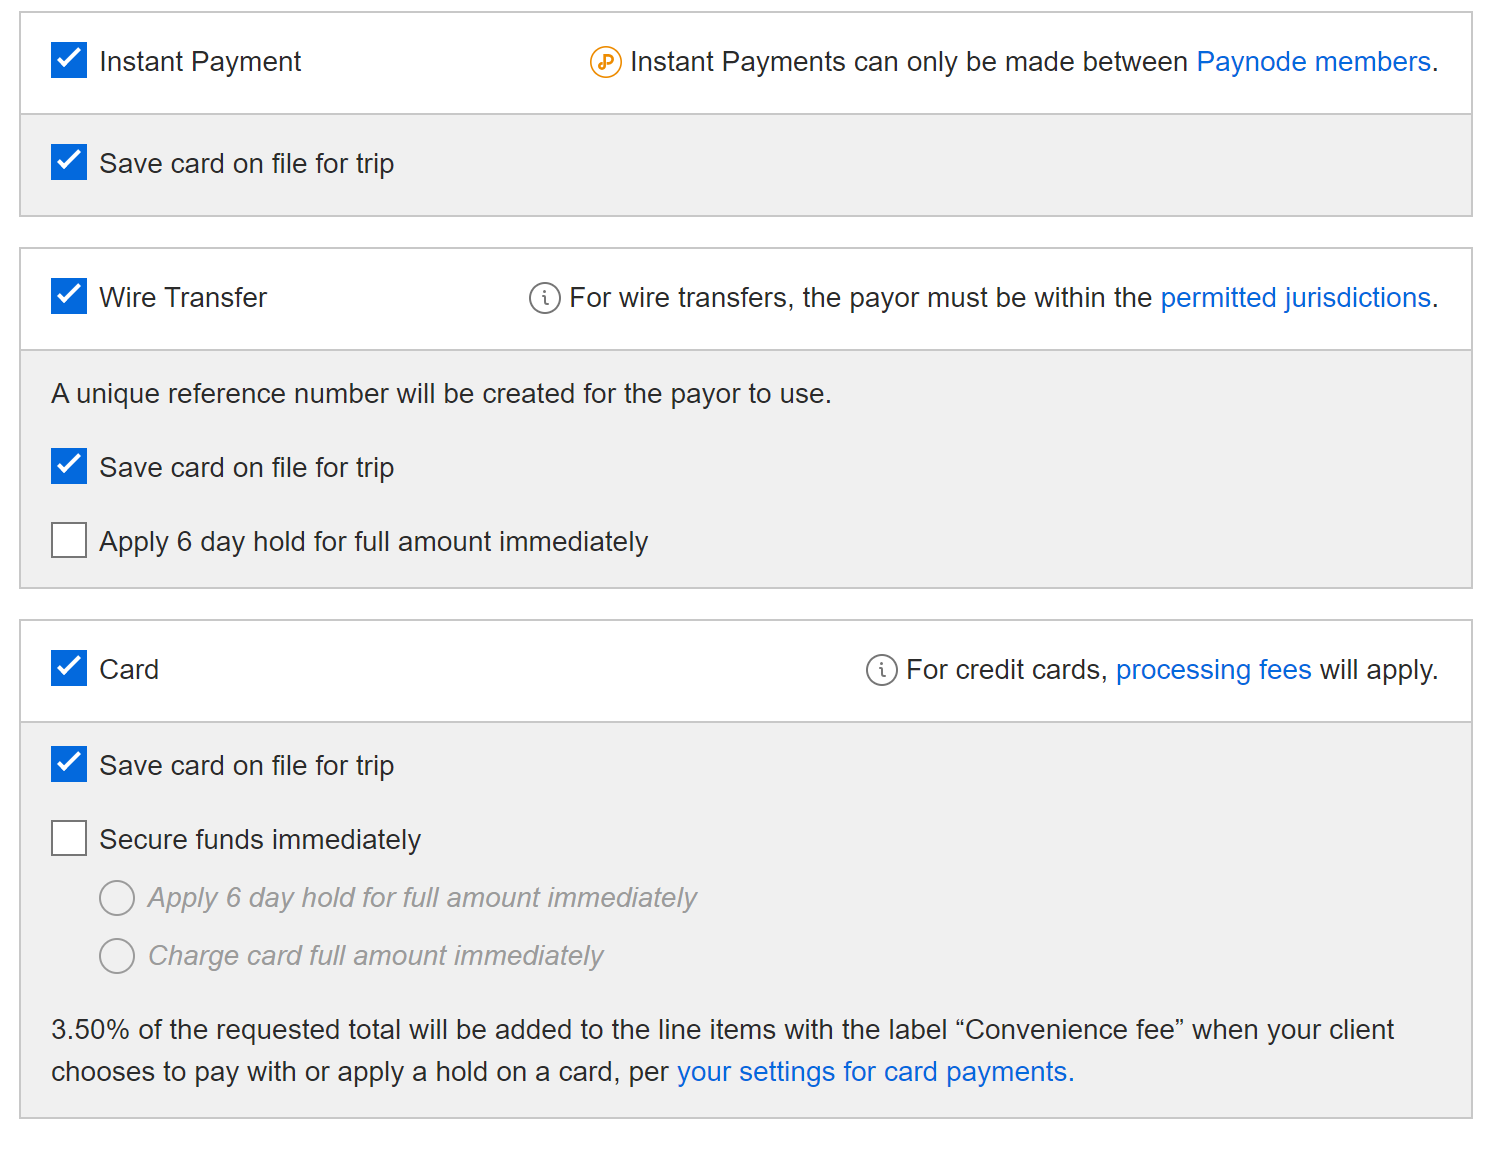This screenshot has width=1497, height=1159.
Task: Select Apply 6 day hold radio option
Action: coord(117,898)
